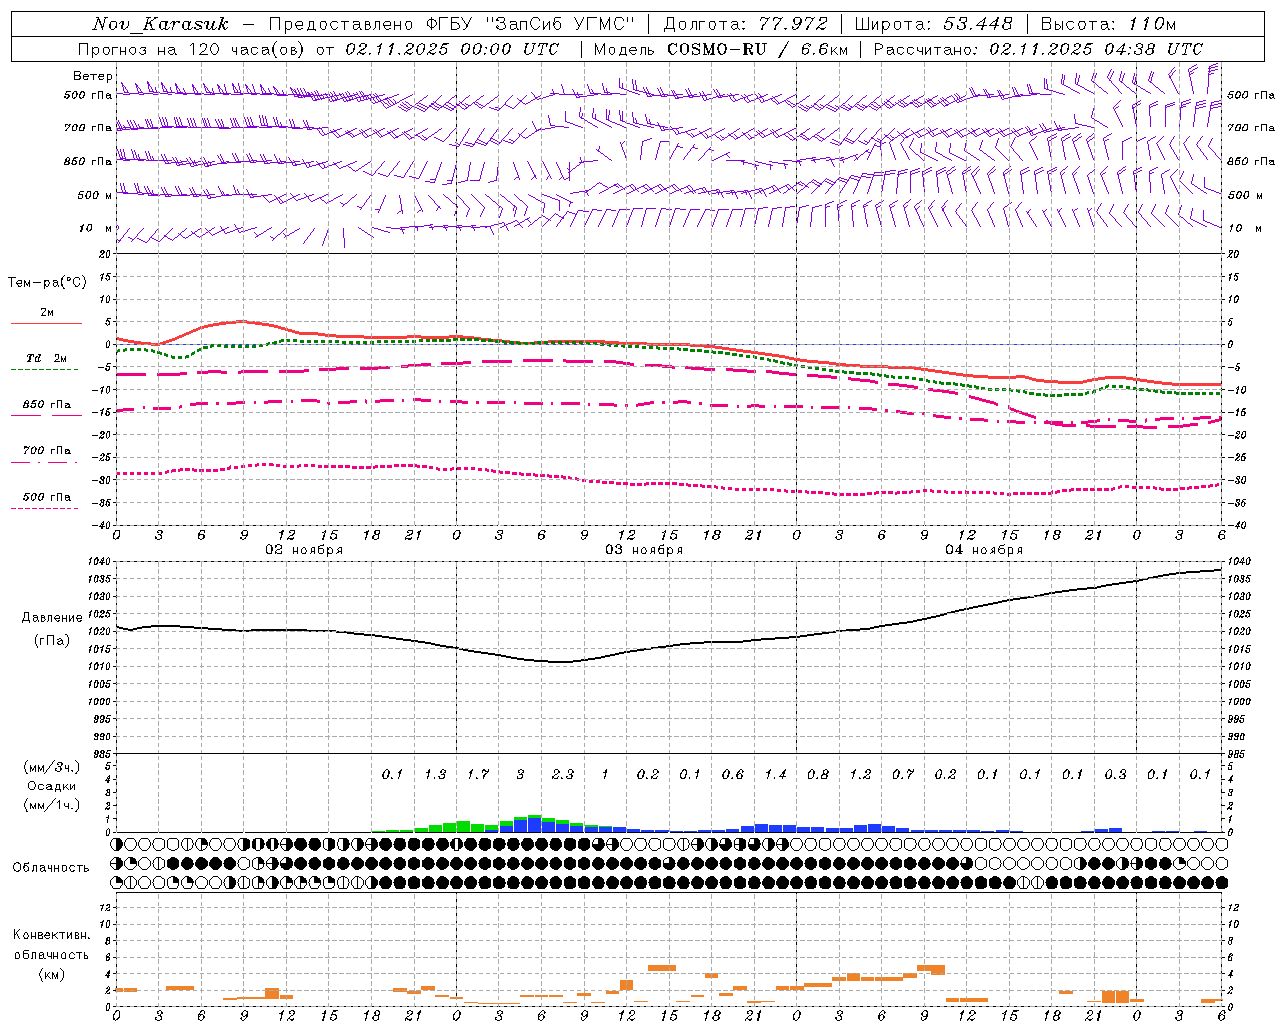Viewport: 1280px width, 1024px height.
Task: Click the (мм/1ч.) units label
Action: [x=52, y=805]
